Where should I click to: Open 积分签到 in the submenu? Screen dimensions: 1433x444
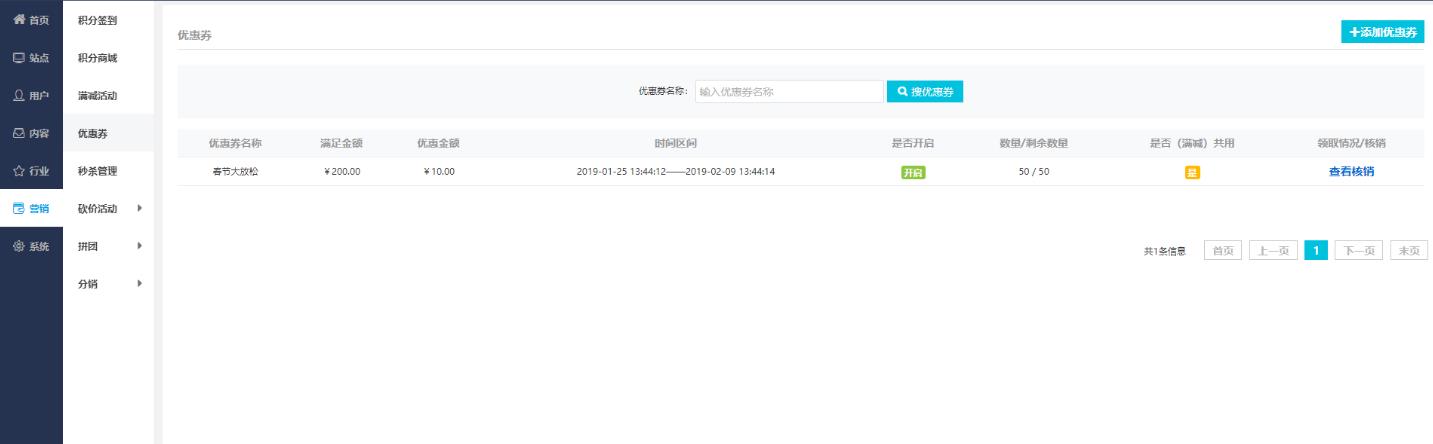coord(97,20)
